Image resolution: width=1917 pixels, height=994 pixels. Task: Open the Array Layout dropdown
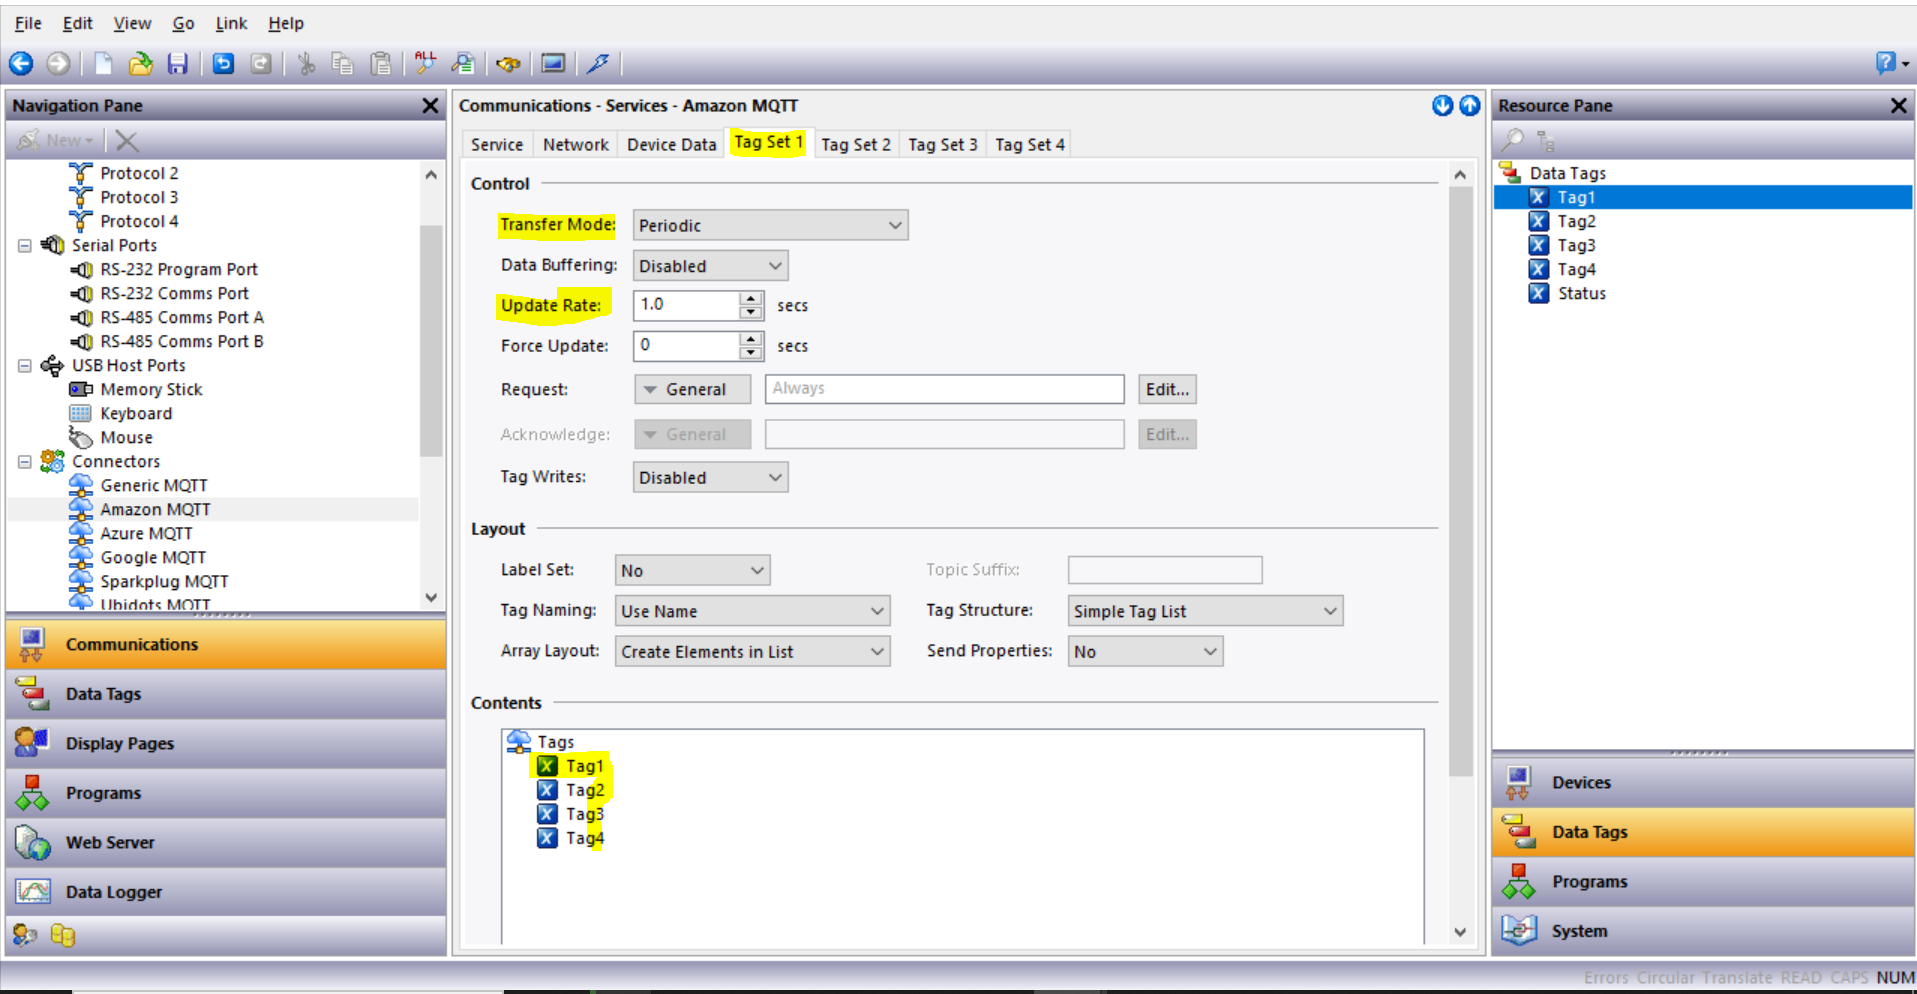[x=752, y=651]
